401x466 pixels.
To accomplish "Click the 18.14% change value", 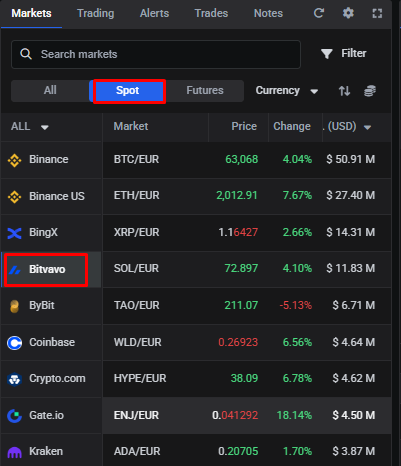I will (294, 415).
